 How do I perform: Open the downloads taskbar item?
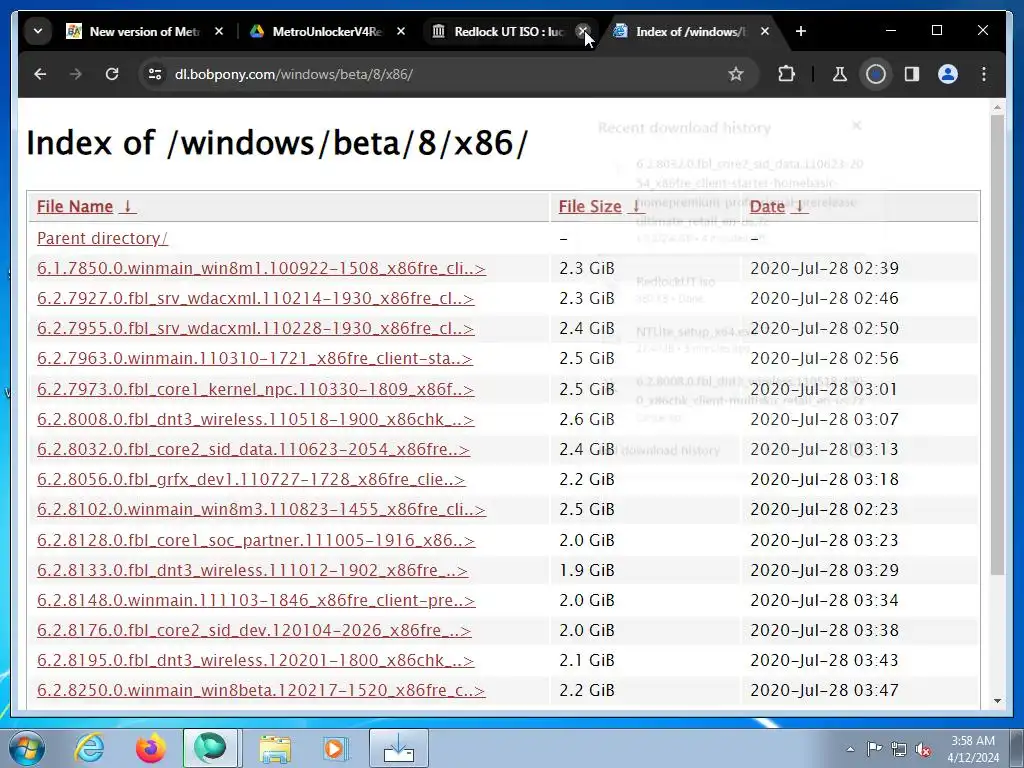(x=399, y=748)
